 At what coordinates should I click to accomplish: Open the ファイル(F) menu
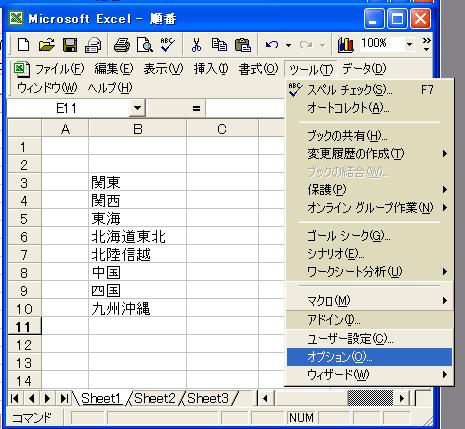coord(59,69)
